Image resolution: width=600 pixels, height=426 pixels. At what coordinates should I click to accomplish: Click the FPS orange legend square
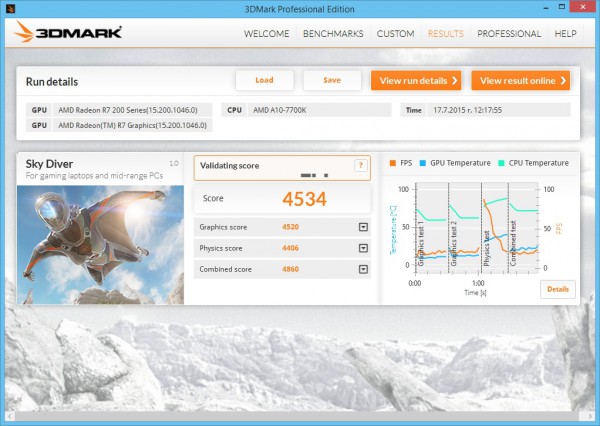(x=393, y=163)
